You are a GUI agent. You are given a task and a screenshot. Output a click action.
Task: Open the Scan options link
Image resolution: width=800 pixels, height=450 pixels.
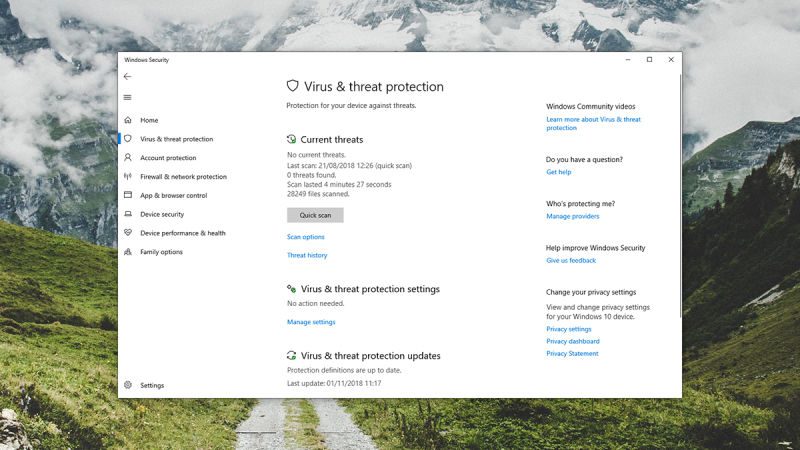306,237
